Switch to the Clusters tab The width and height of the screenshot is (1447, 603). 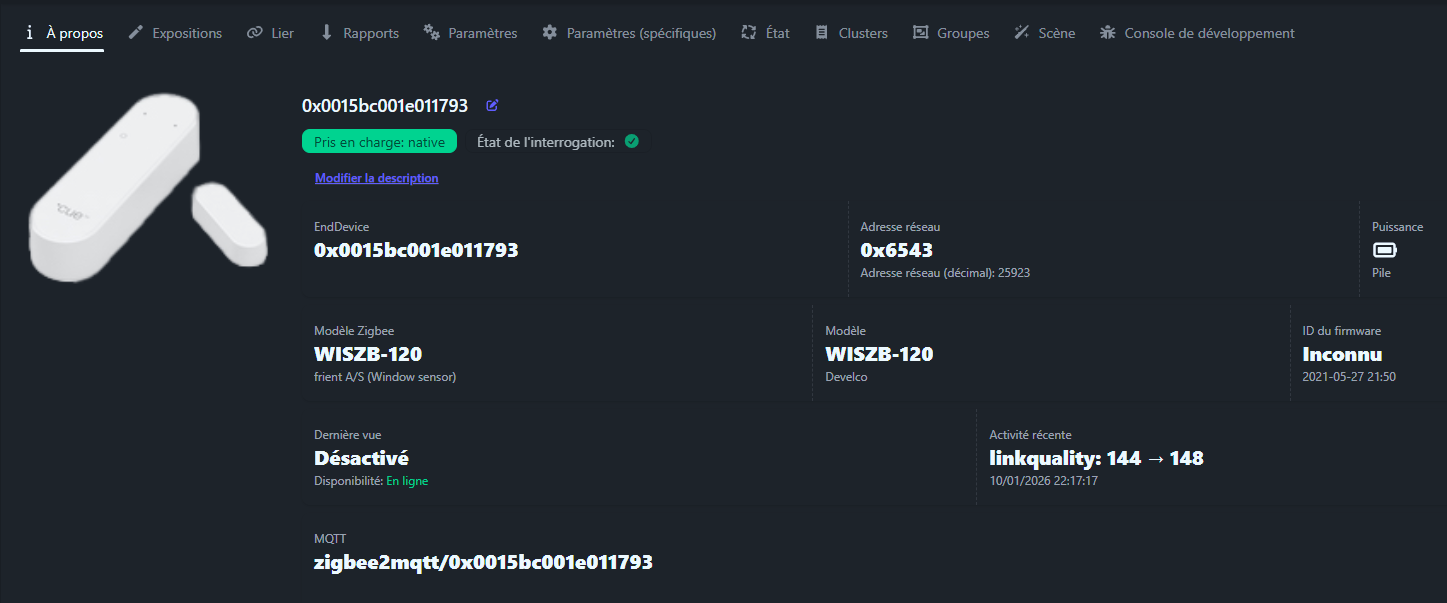(851, 33)
